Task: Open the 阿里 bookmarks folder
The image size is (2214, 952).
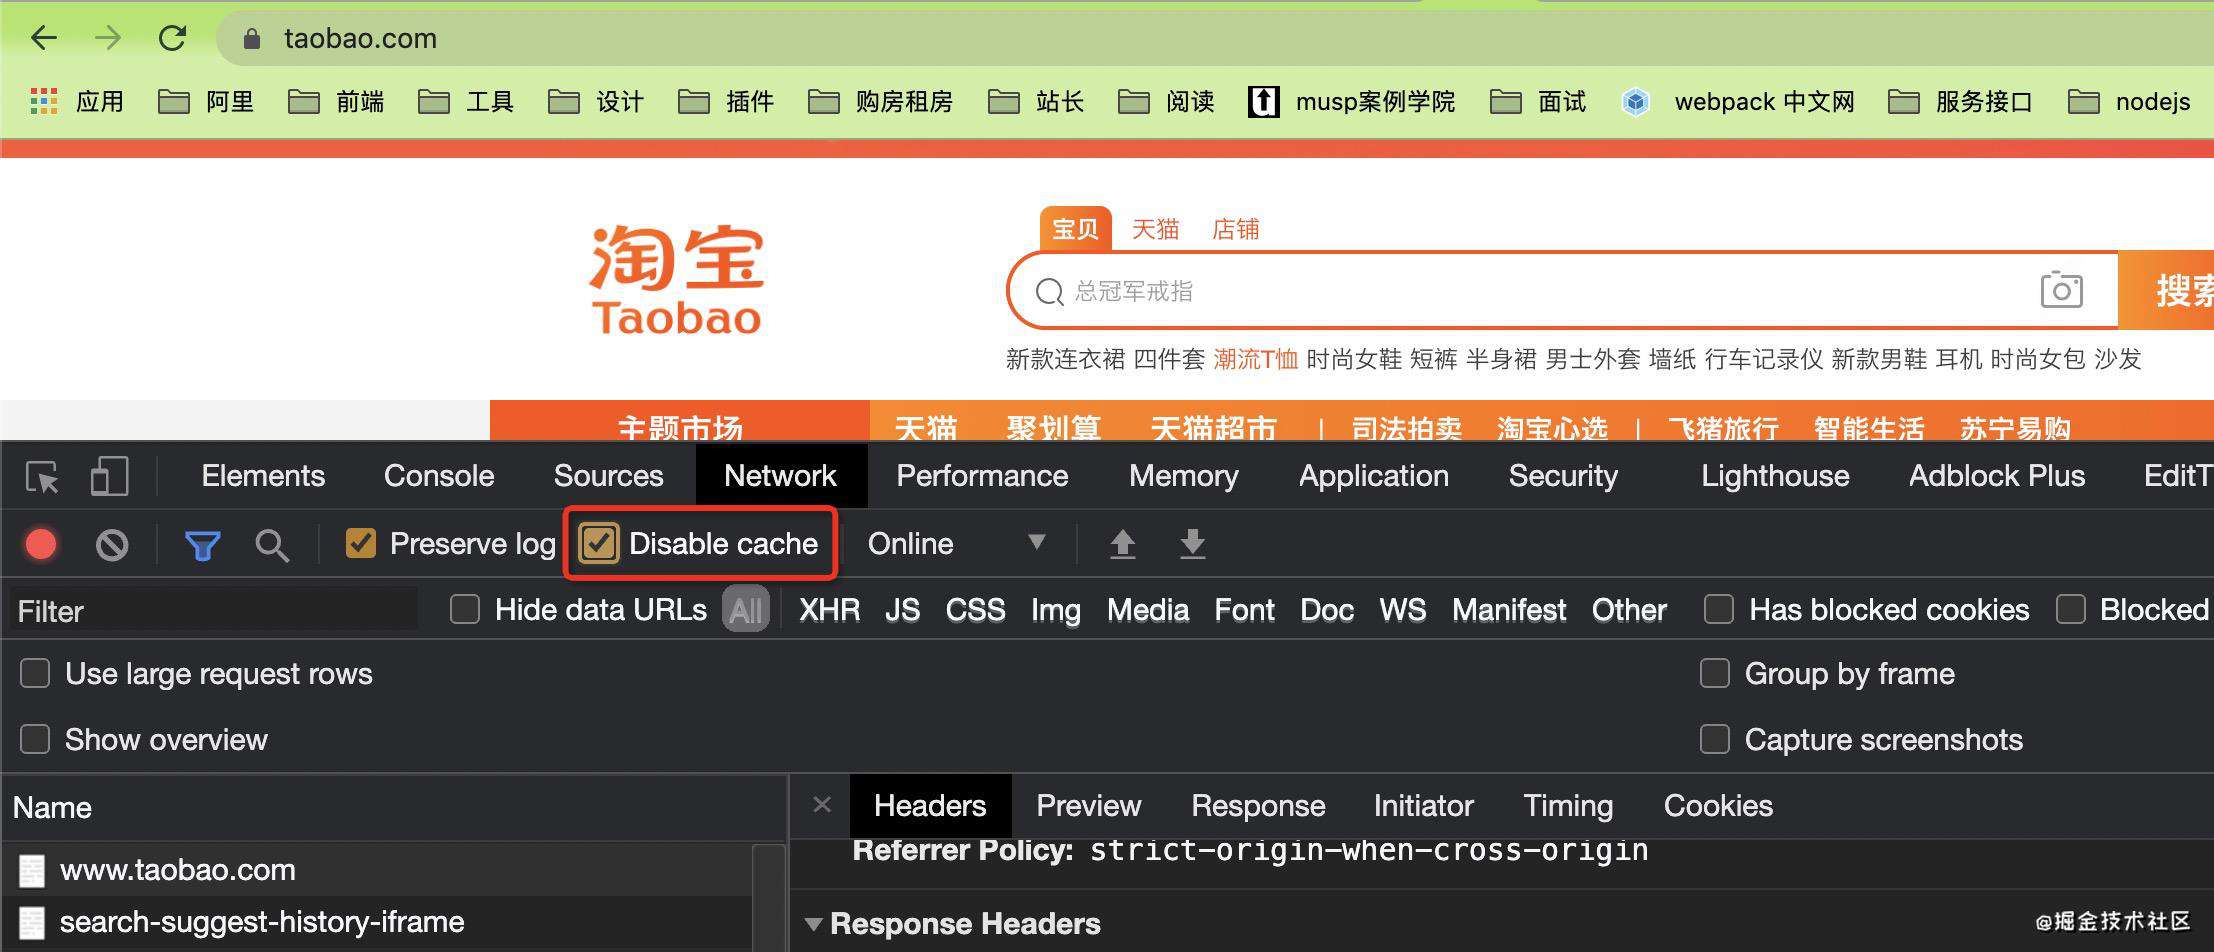Action: 206,101
